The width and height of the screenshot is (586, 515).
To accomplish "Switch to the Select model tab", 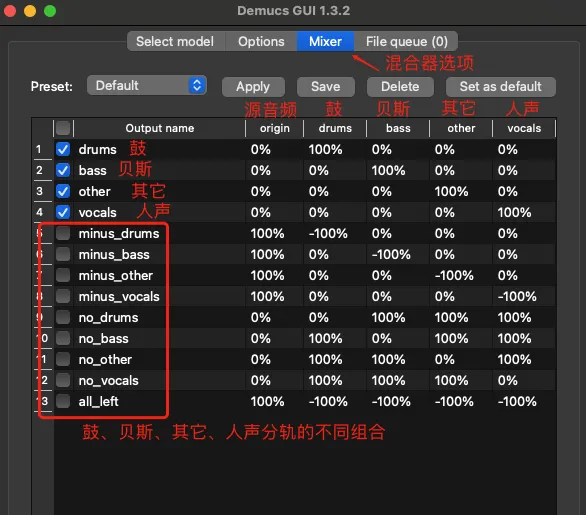I will [175, 41].
